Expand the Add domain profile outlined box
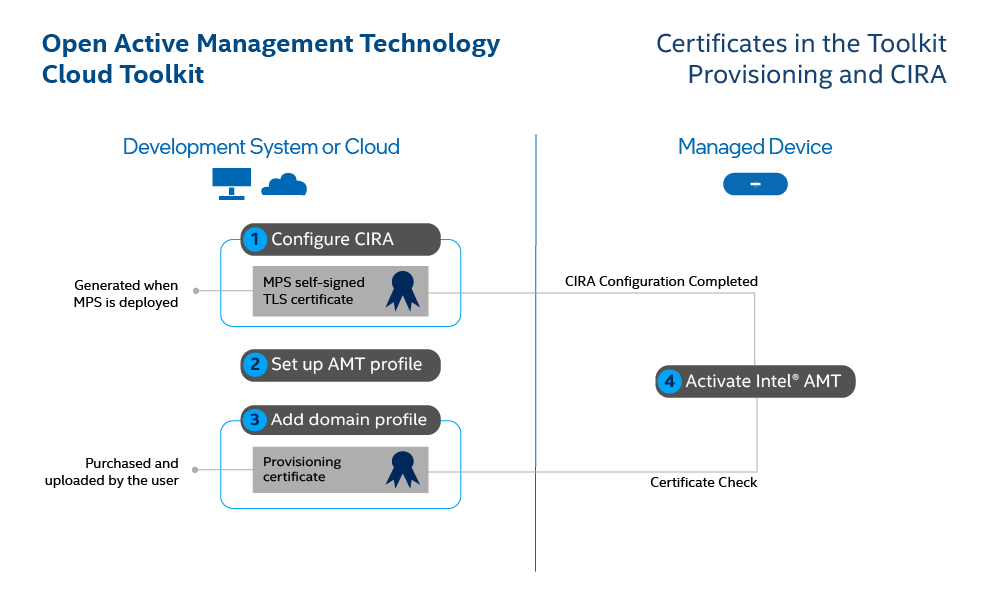This screenshot has height=600, width=1000. point(340,462)
